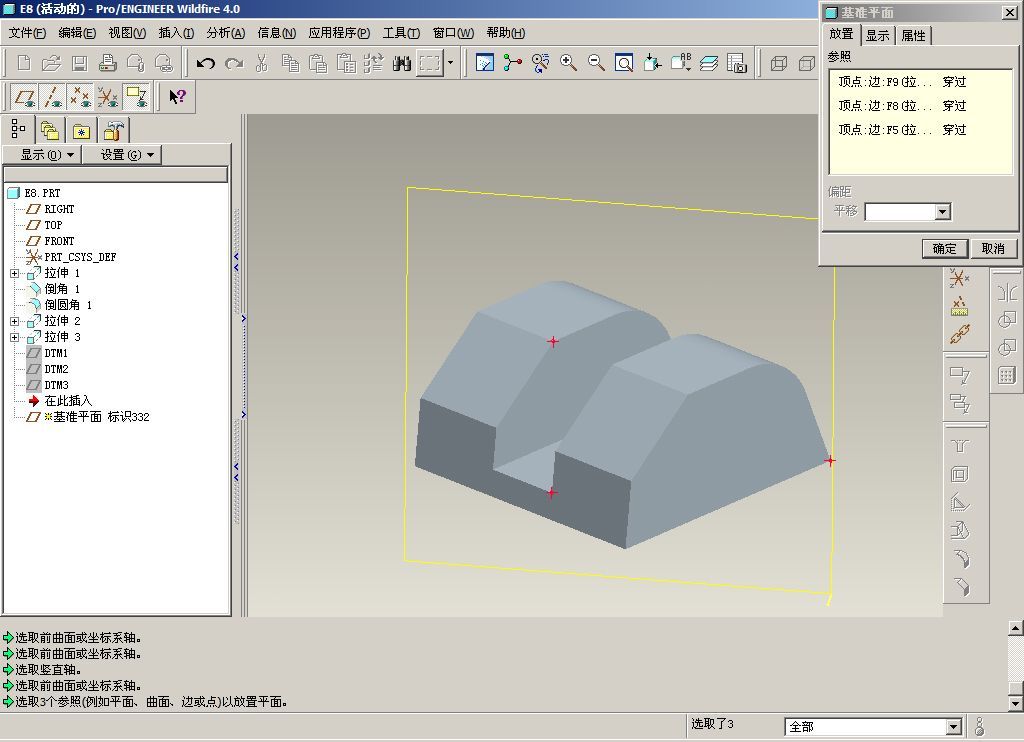This screenshot has width=1024, height=742.
Task: Open the 设置(G) dropdown in navigator
Action: tap(121, 155)
